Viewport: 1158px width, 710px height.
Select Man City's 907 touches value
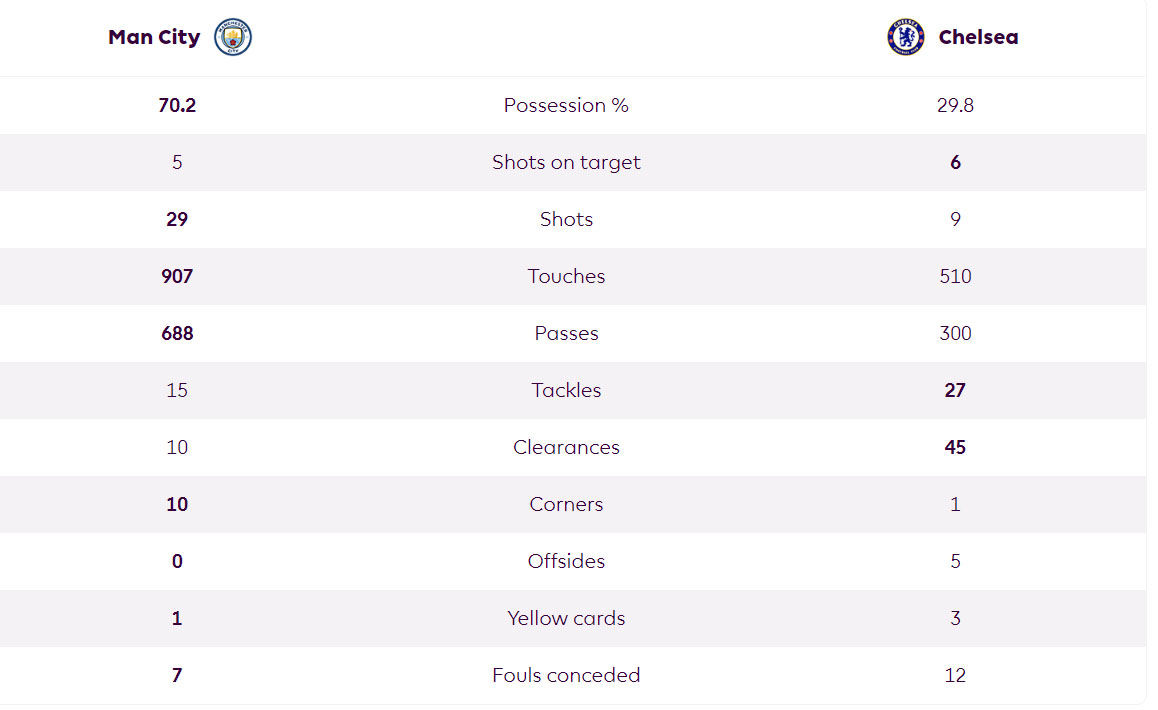click(177, 276)
